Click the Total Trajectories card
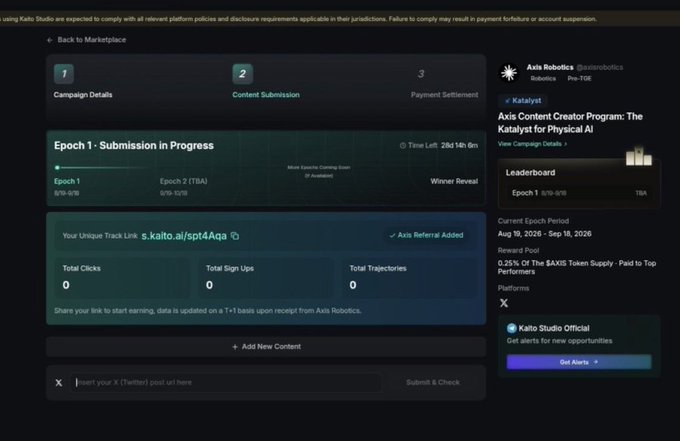This screenshot has width=680, height=441. (x=409, y=278)
